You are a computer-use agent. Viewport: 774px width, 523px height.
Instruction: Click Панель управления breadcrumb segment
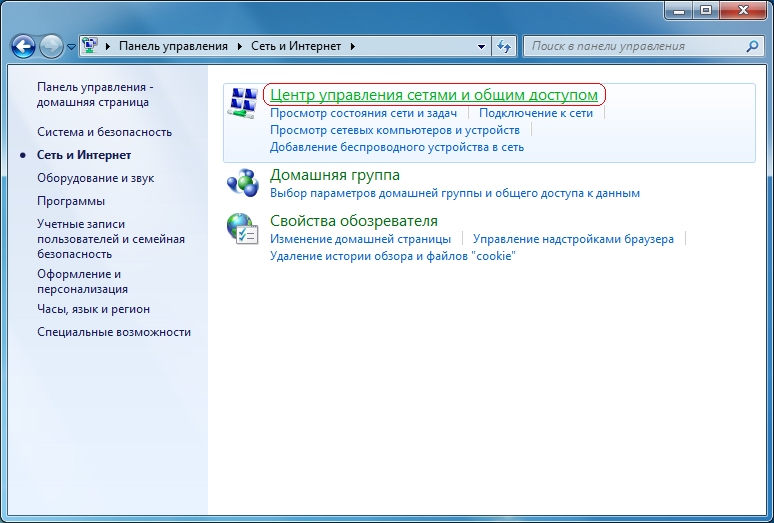point(173,46)
